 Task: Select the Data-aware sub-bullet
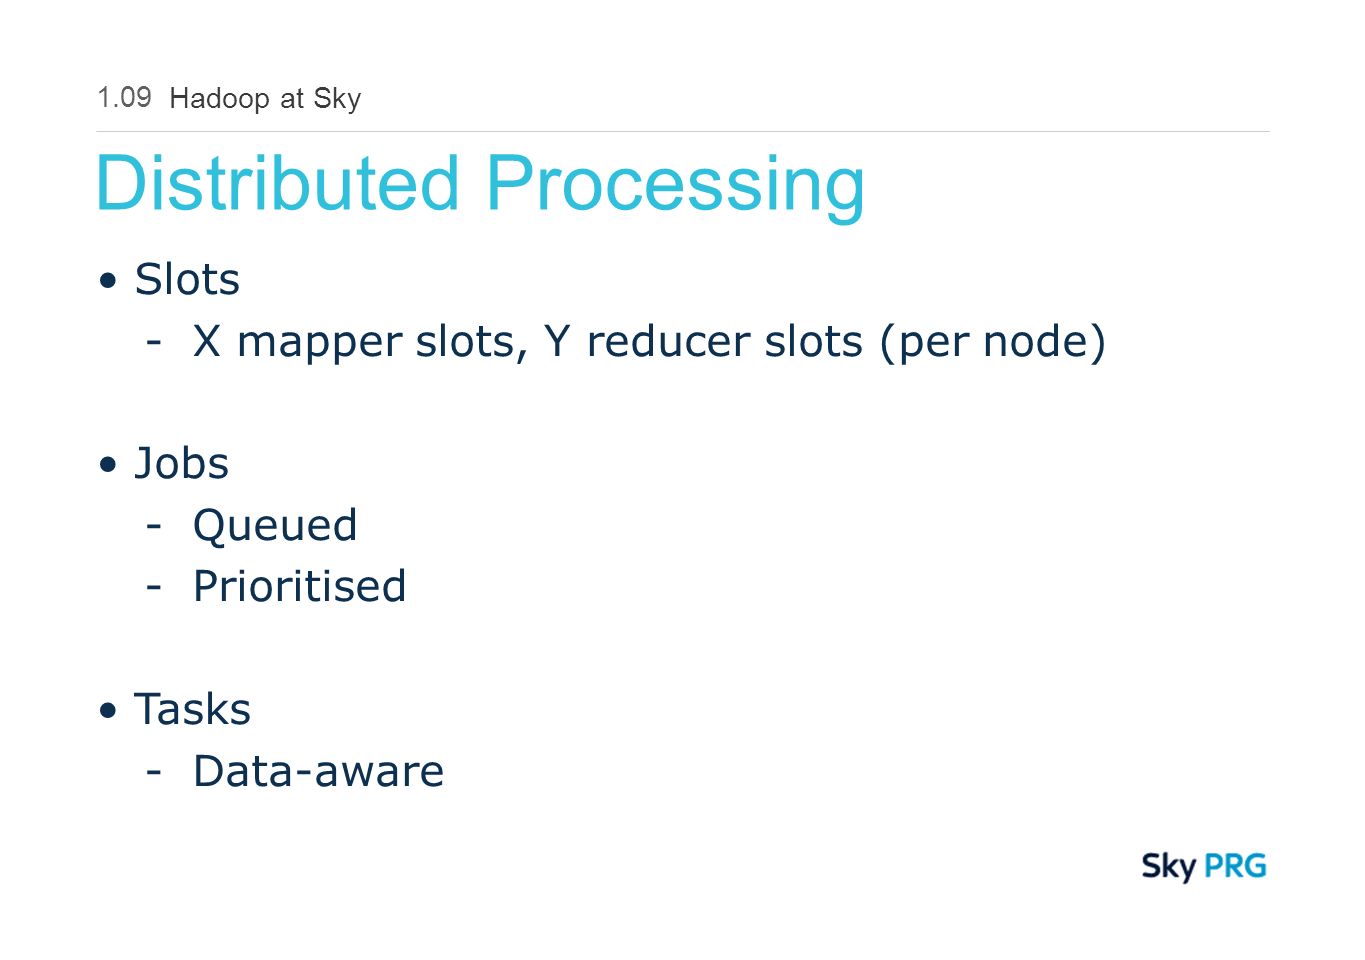(318, 771)
